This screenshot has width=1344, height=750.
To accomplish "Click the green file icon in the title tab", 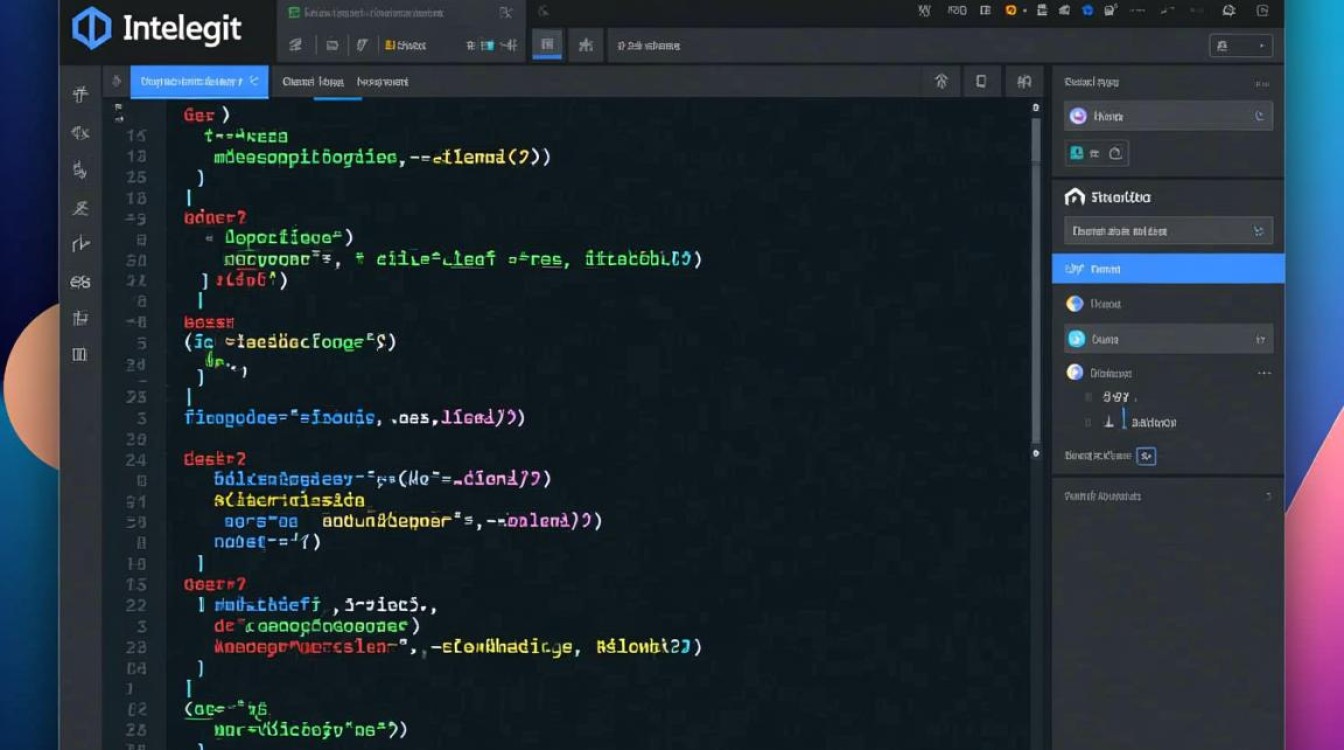I will coord(294,12).
